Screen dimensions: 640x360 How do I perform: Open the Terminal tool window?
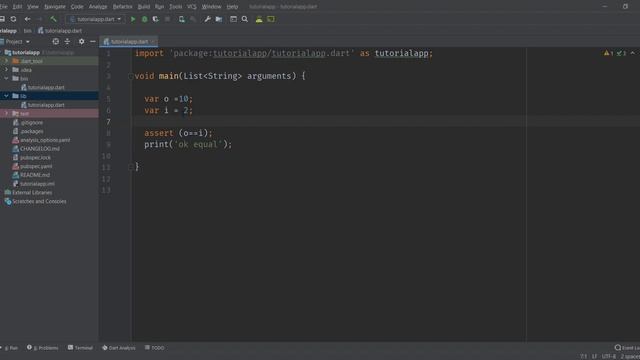80,348
